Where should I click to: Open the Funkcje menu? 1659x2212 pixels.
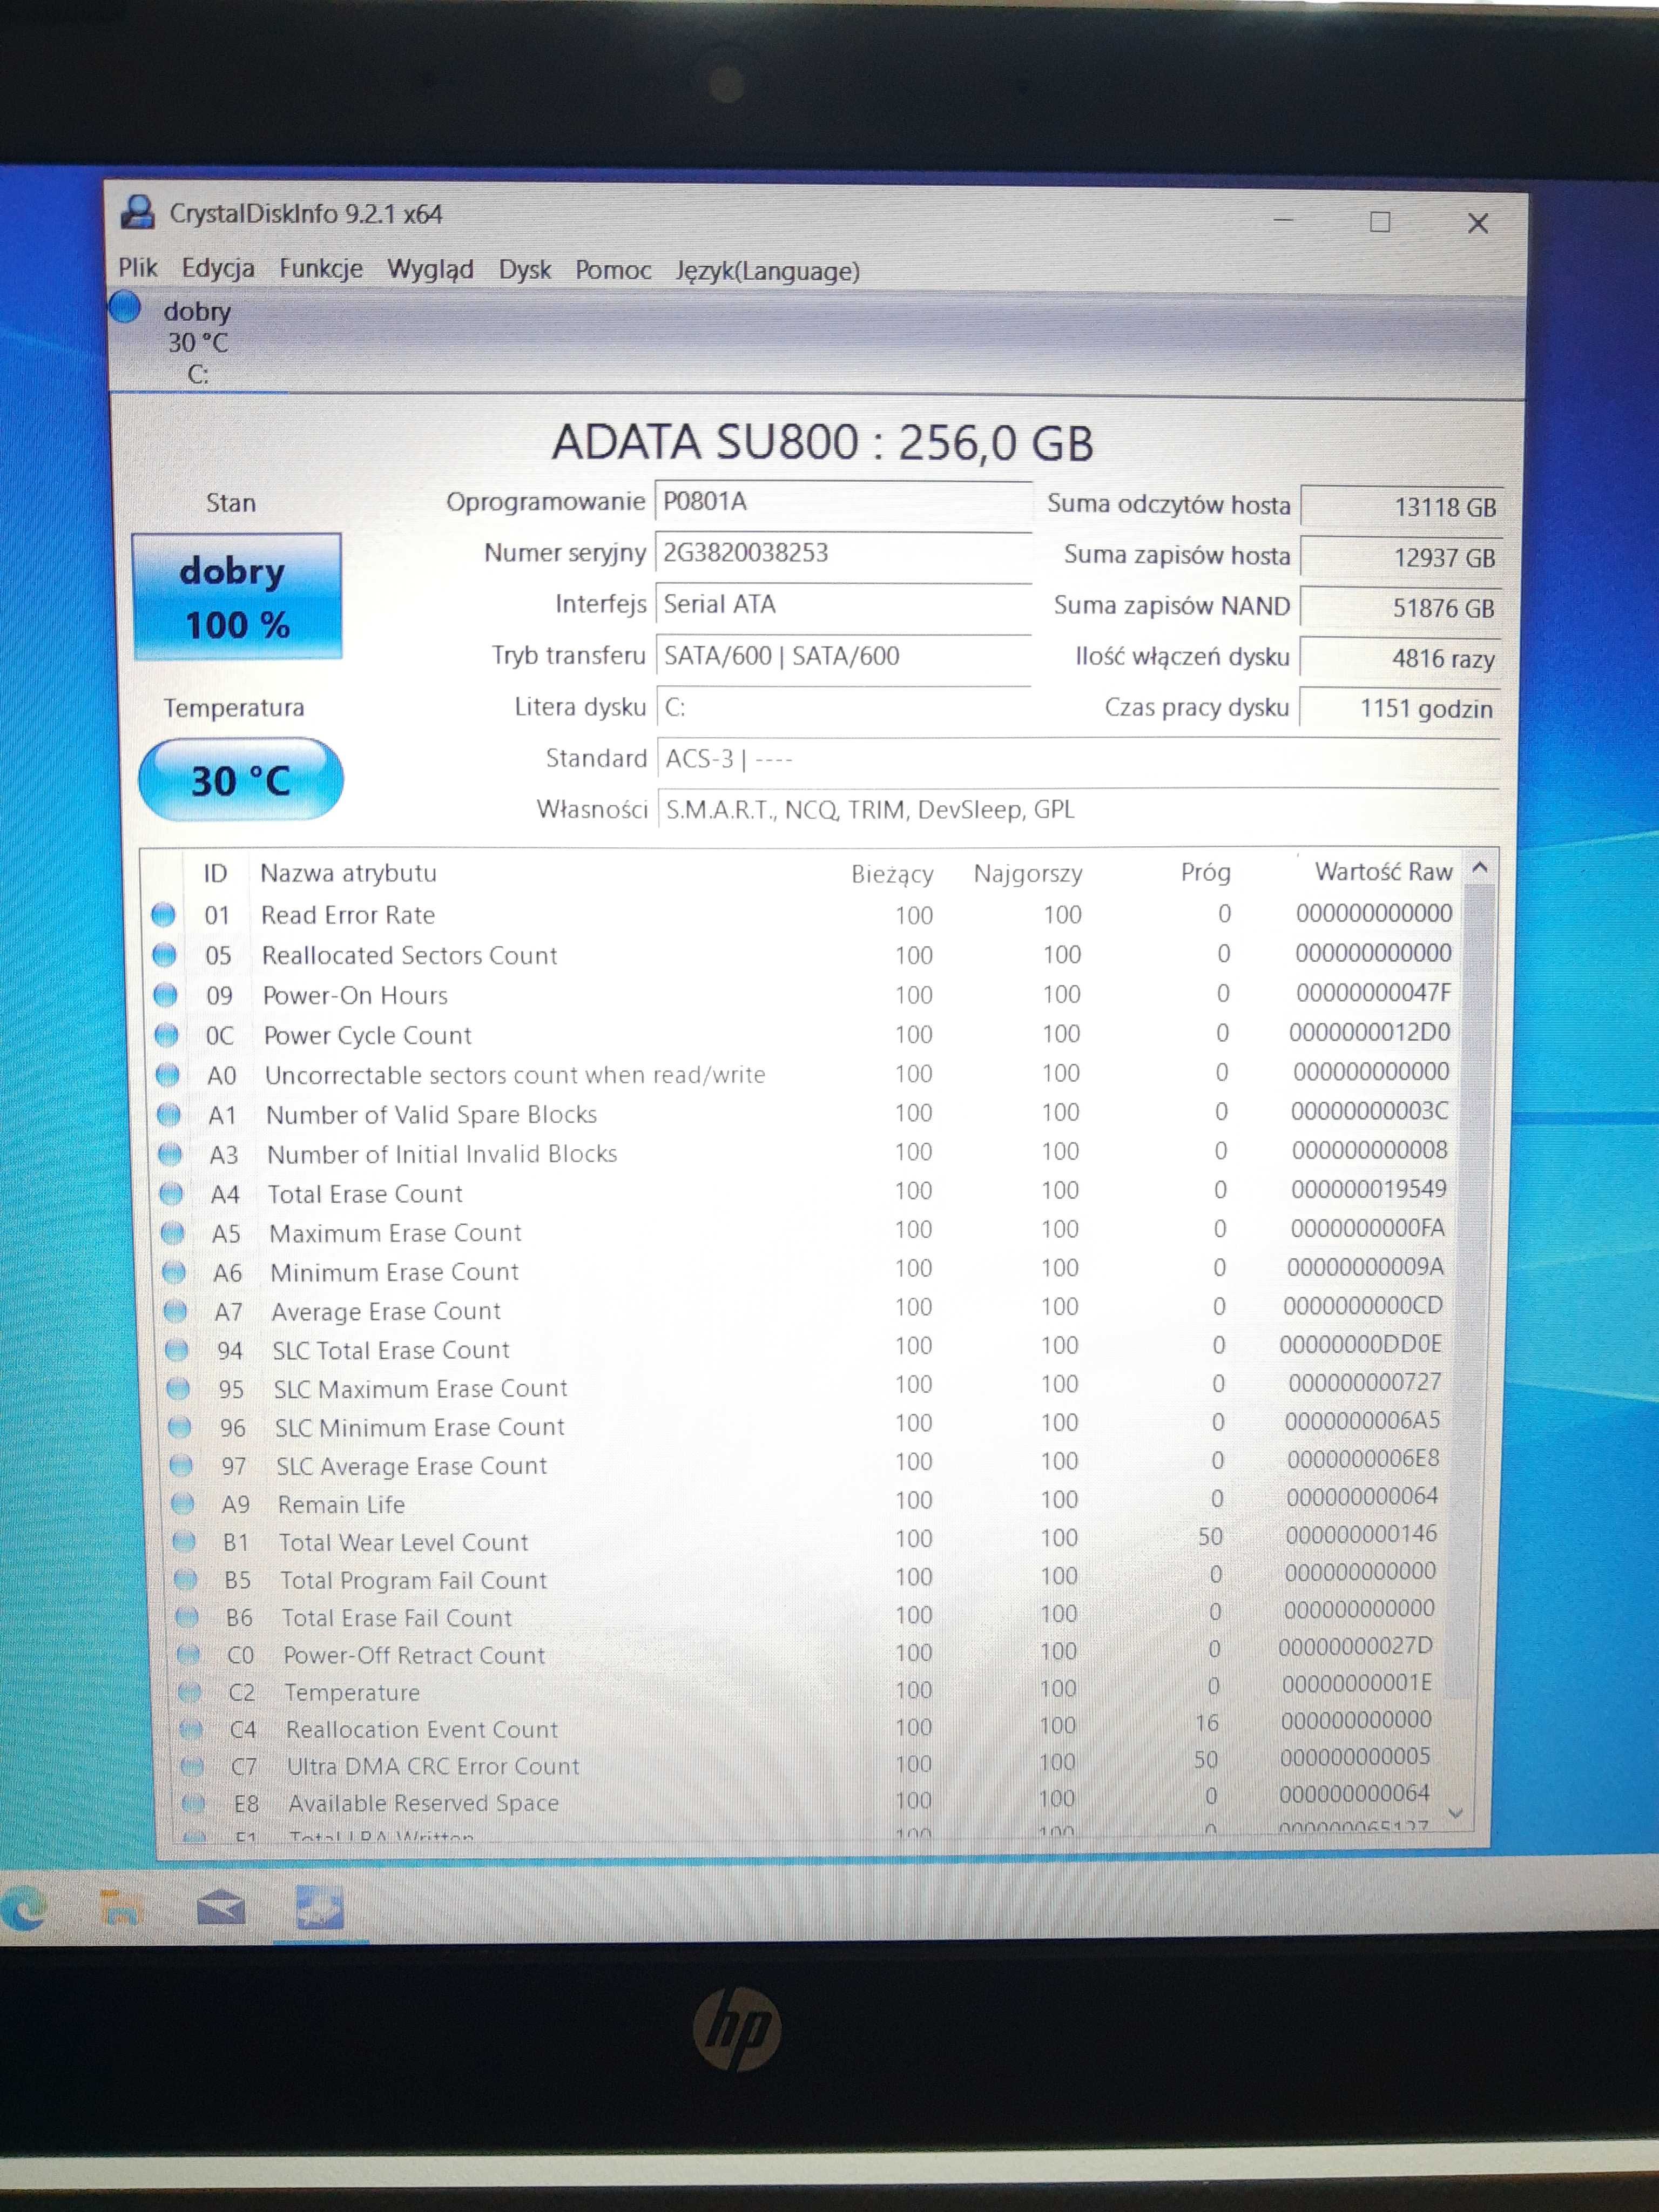point(321,268)
